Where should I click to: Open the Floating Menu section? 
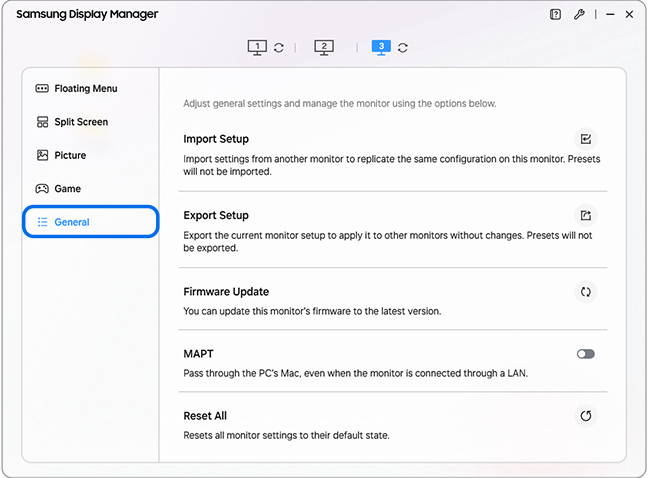point(85,89)
